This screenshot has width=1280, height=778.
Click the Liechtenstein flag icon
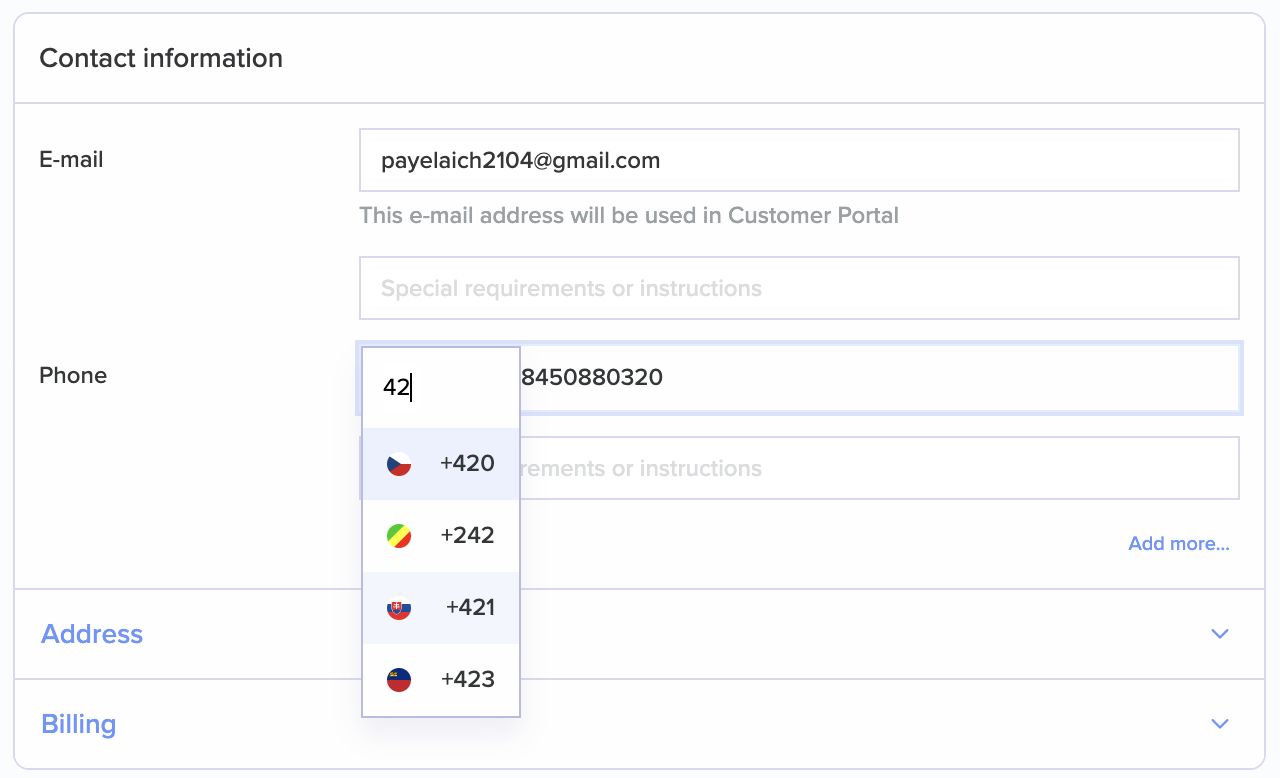point(399,680)
